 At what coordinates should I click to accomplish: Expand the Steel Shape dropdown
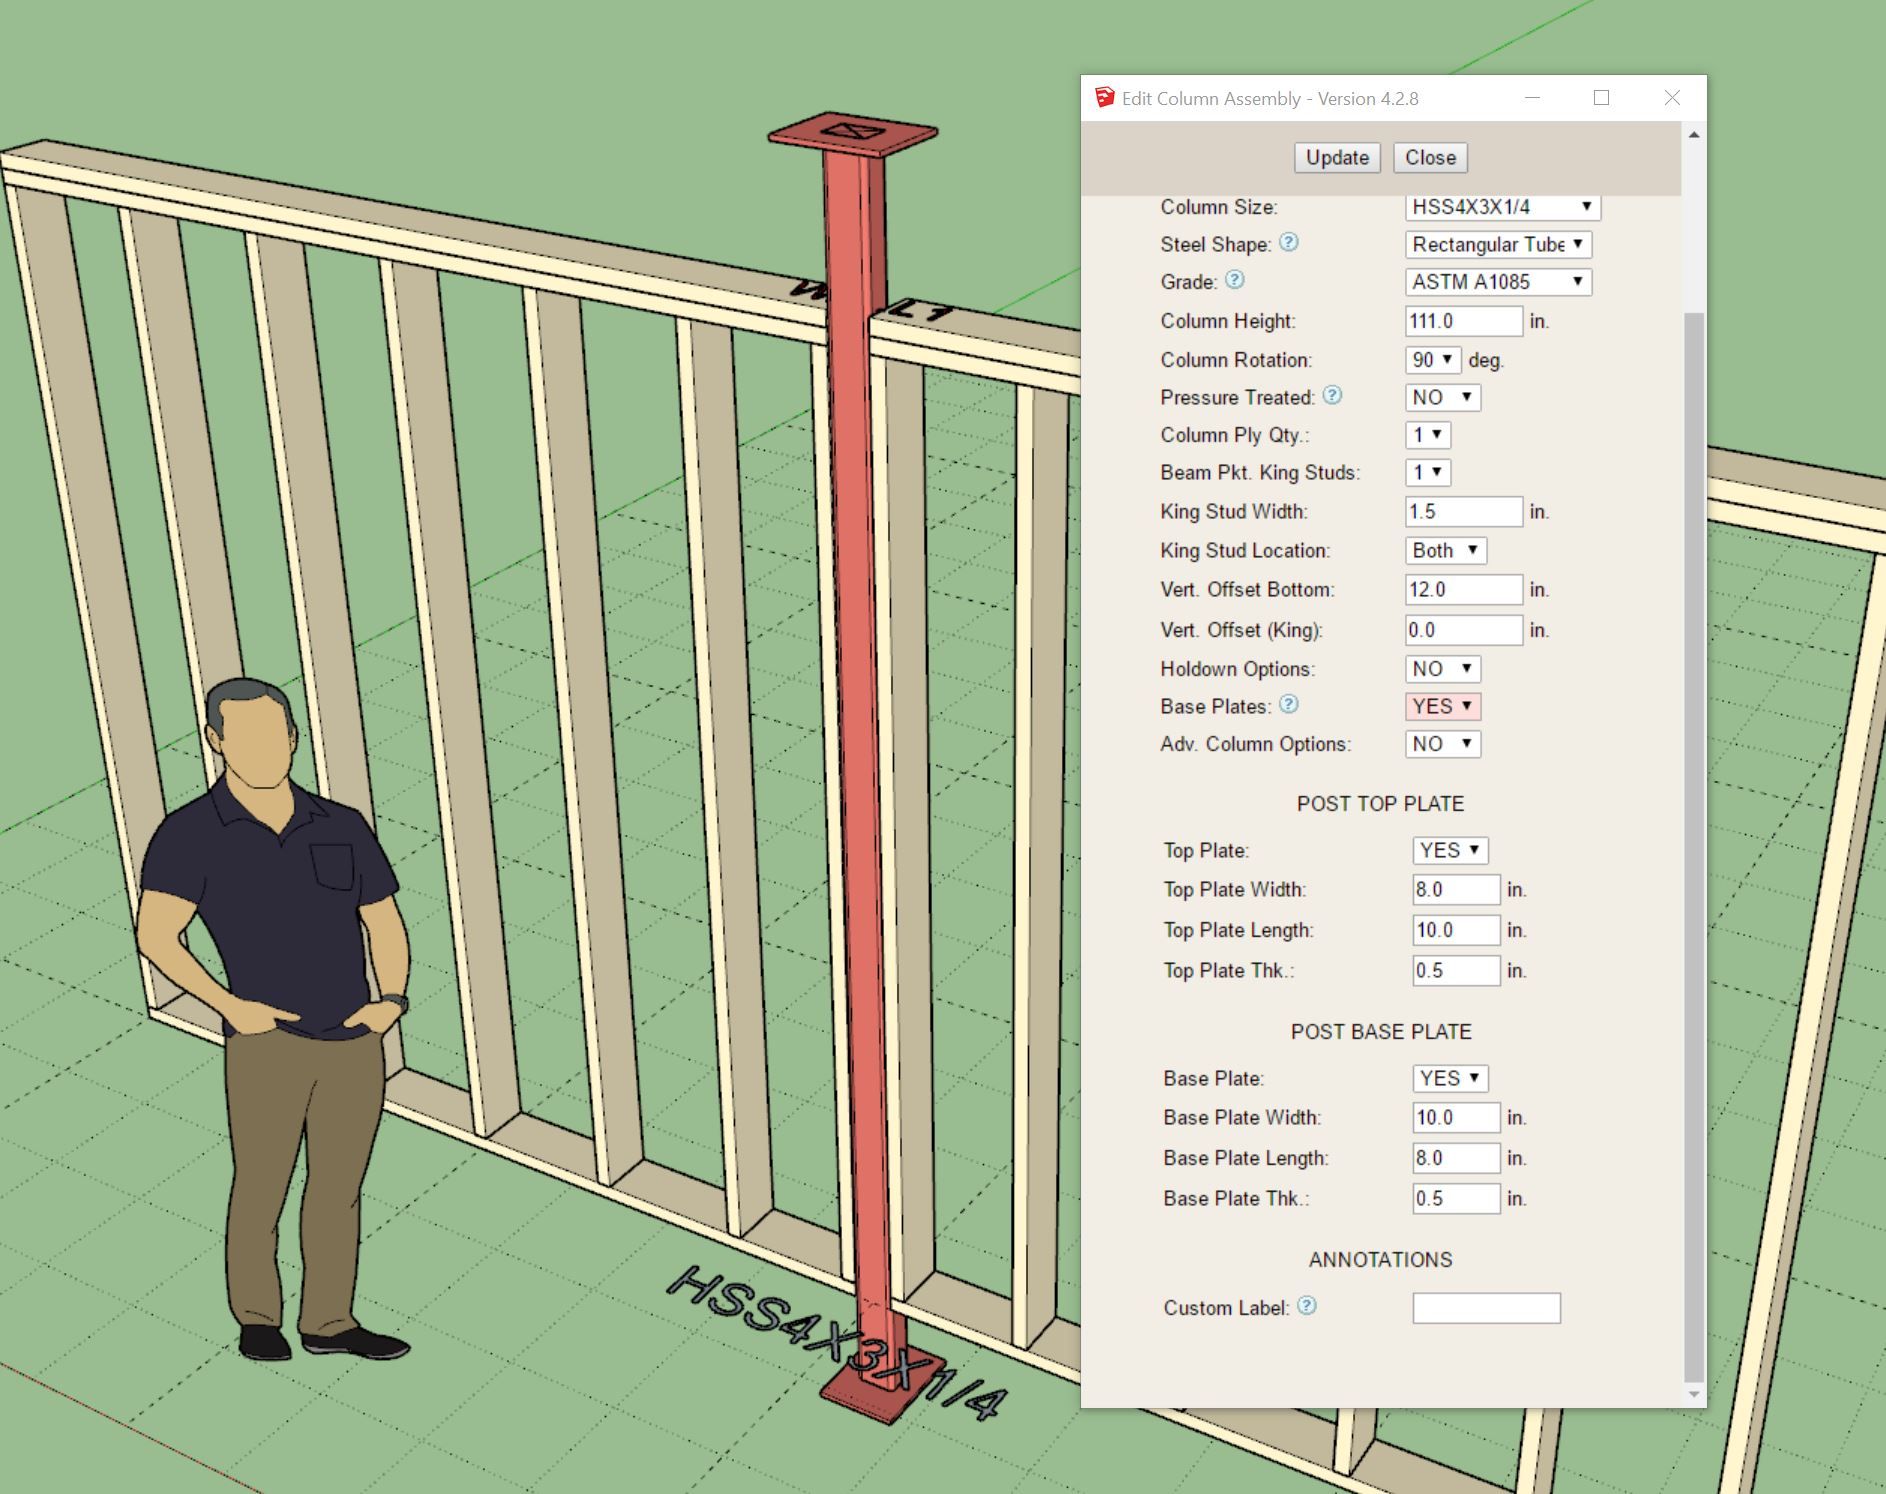[x=1497, y=245]
